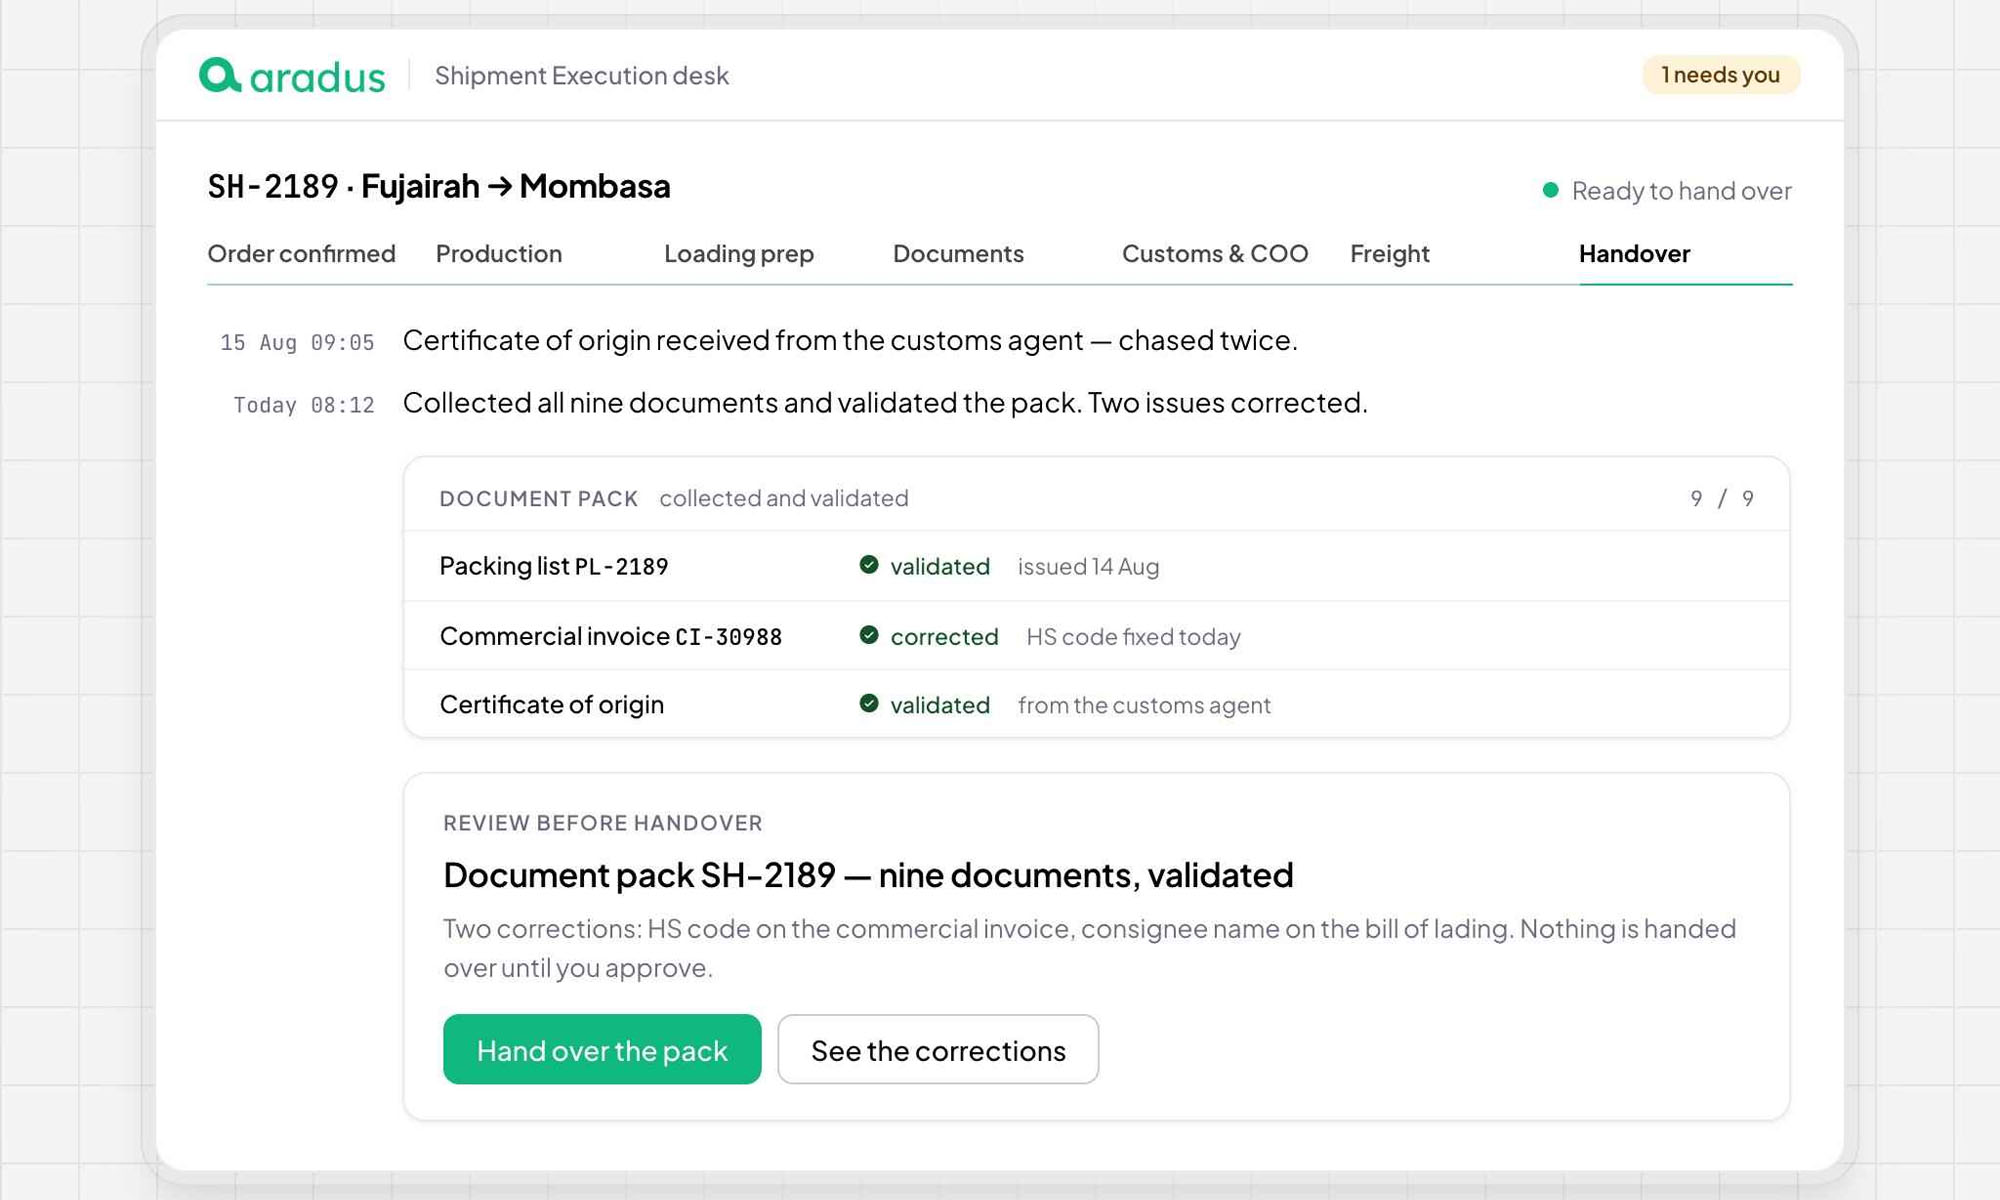Open the Packing list PL-2189 row
This screenshot has height=1200, width=2000.
[x=1096, y=566]
